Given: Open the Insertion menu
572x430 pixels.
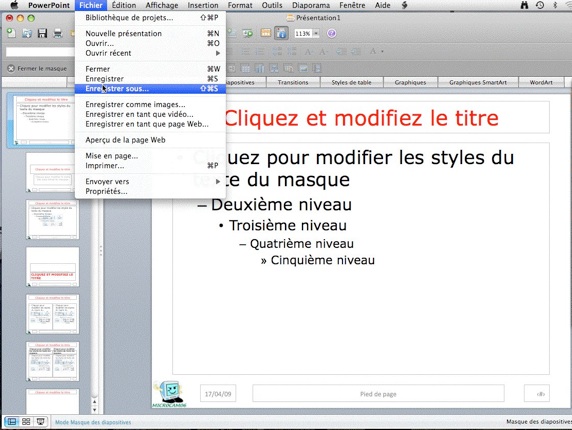Looking at the screenshot, I should tap(203, 5).
